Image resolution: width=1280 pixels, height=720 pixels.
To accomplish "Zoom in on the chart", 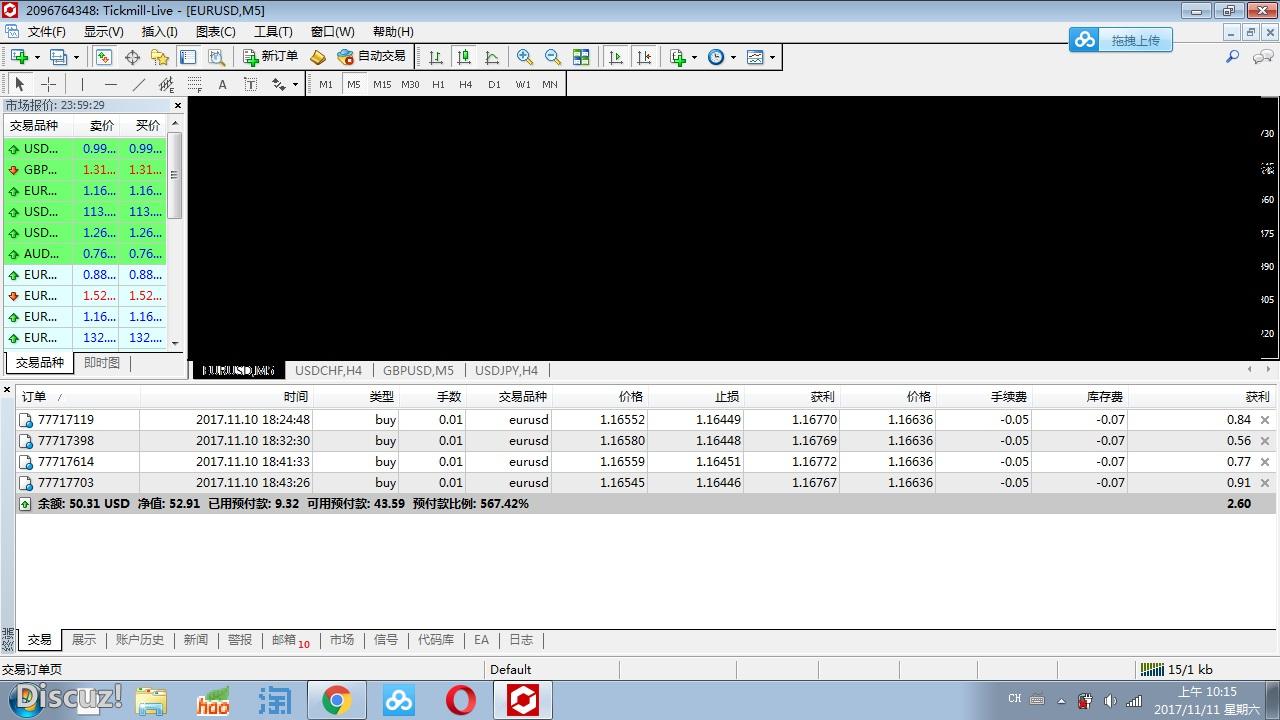I will pos(524,57).
